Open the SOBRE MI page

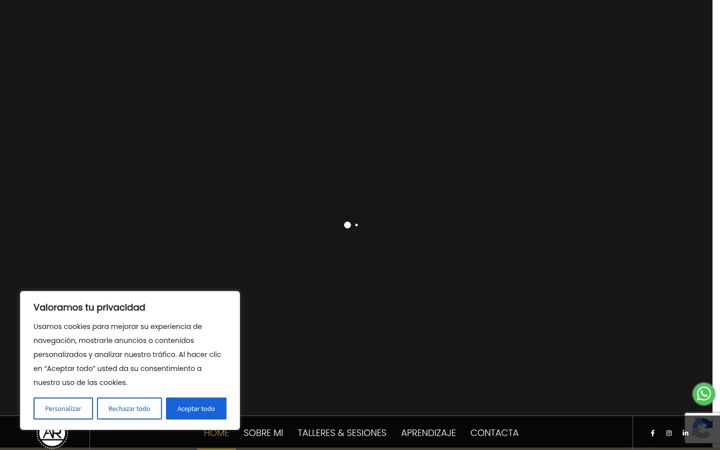click(x=263, y=433)
